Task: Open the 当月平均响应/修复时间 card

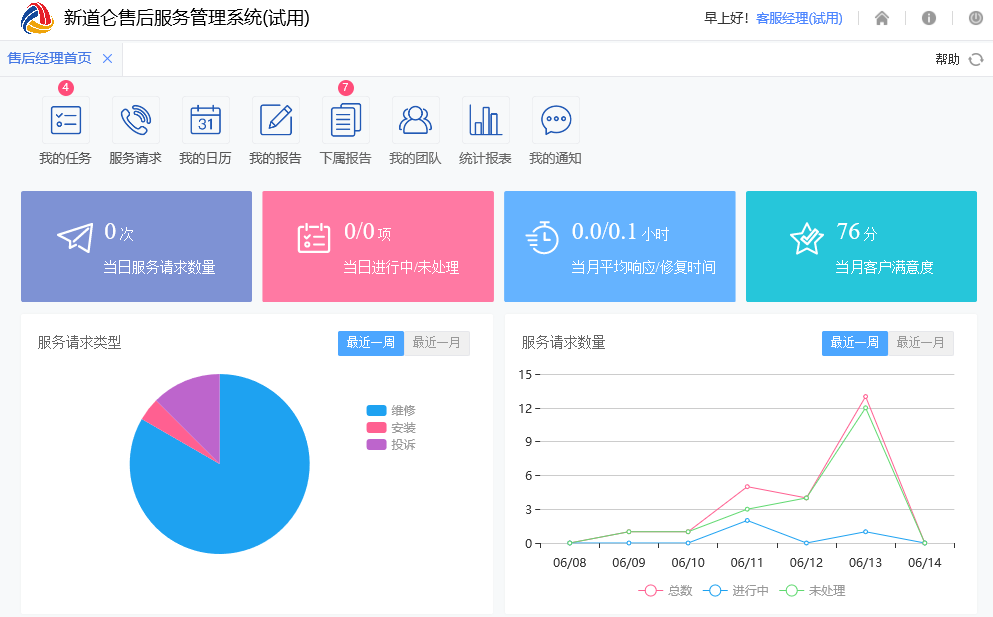Action: coord(620,246)
